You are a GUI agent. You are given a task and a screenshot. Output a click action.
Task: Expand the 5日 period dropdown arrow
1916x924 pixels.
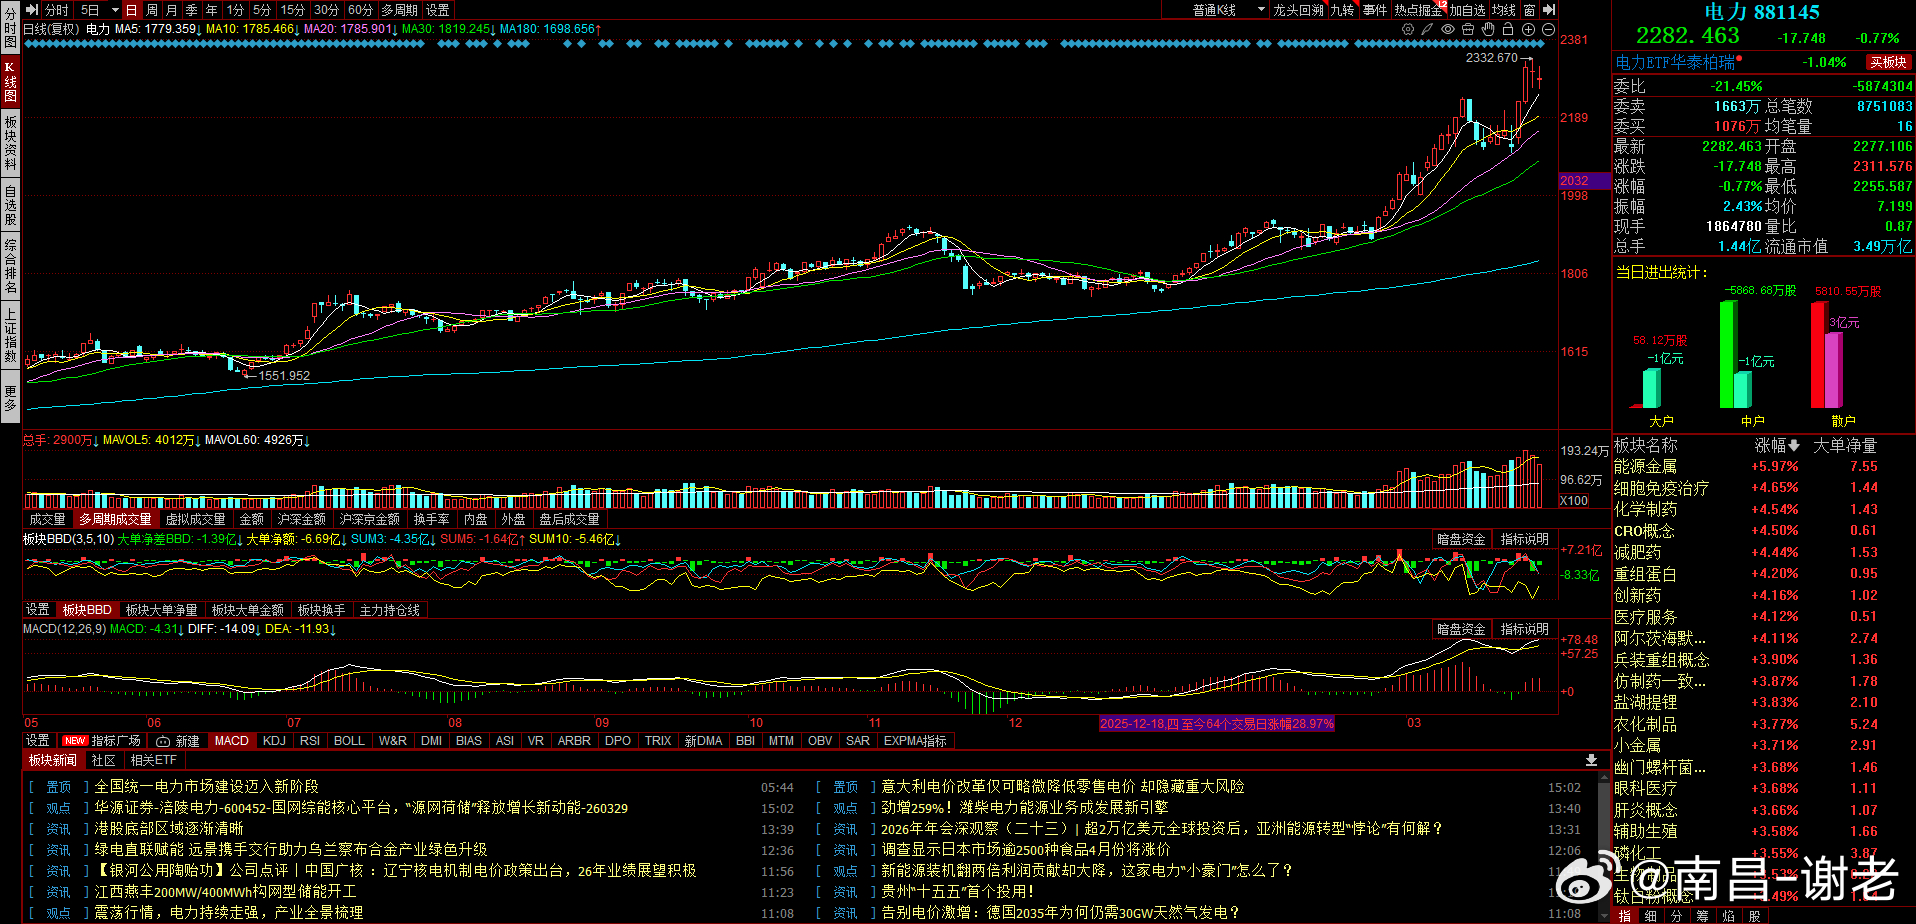(113, 10)
